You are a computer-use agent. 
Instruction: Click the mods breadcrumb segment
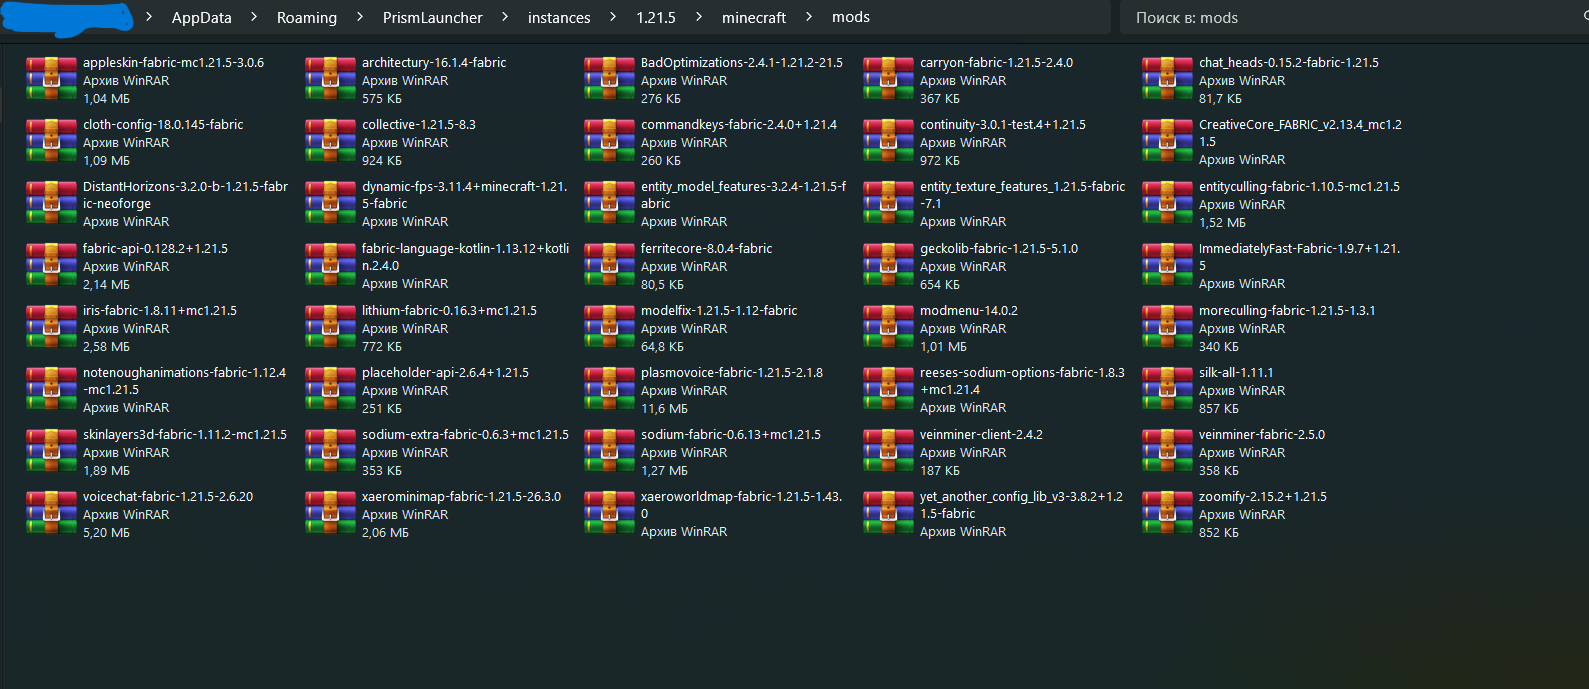(851, 17)
